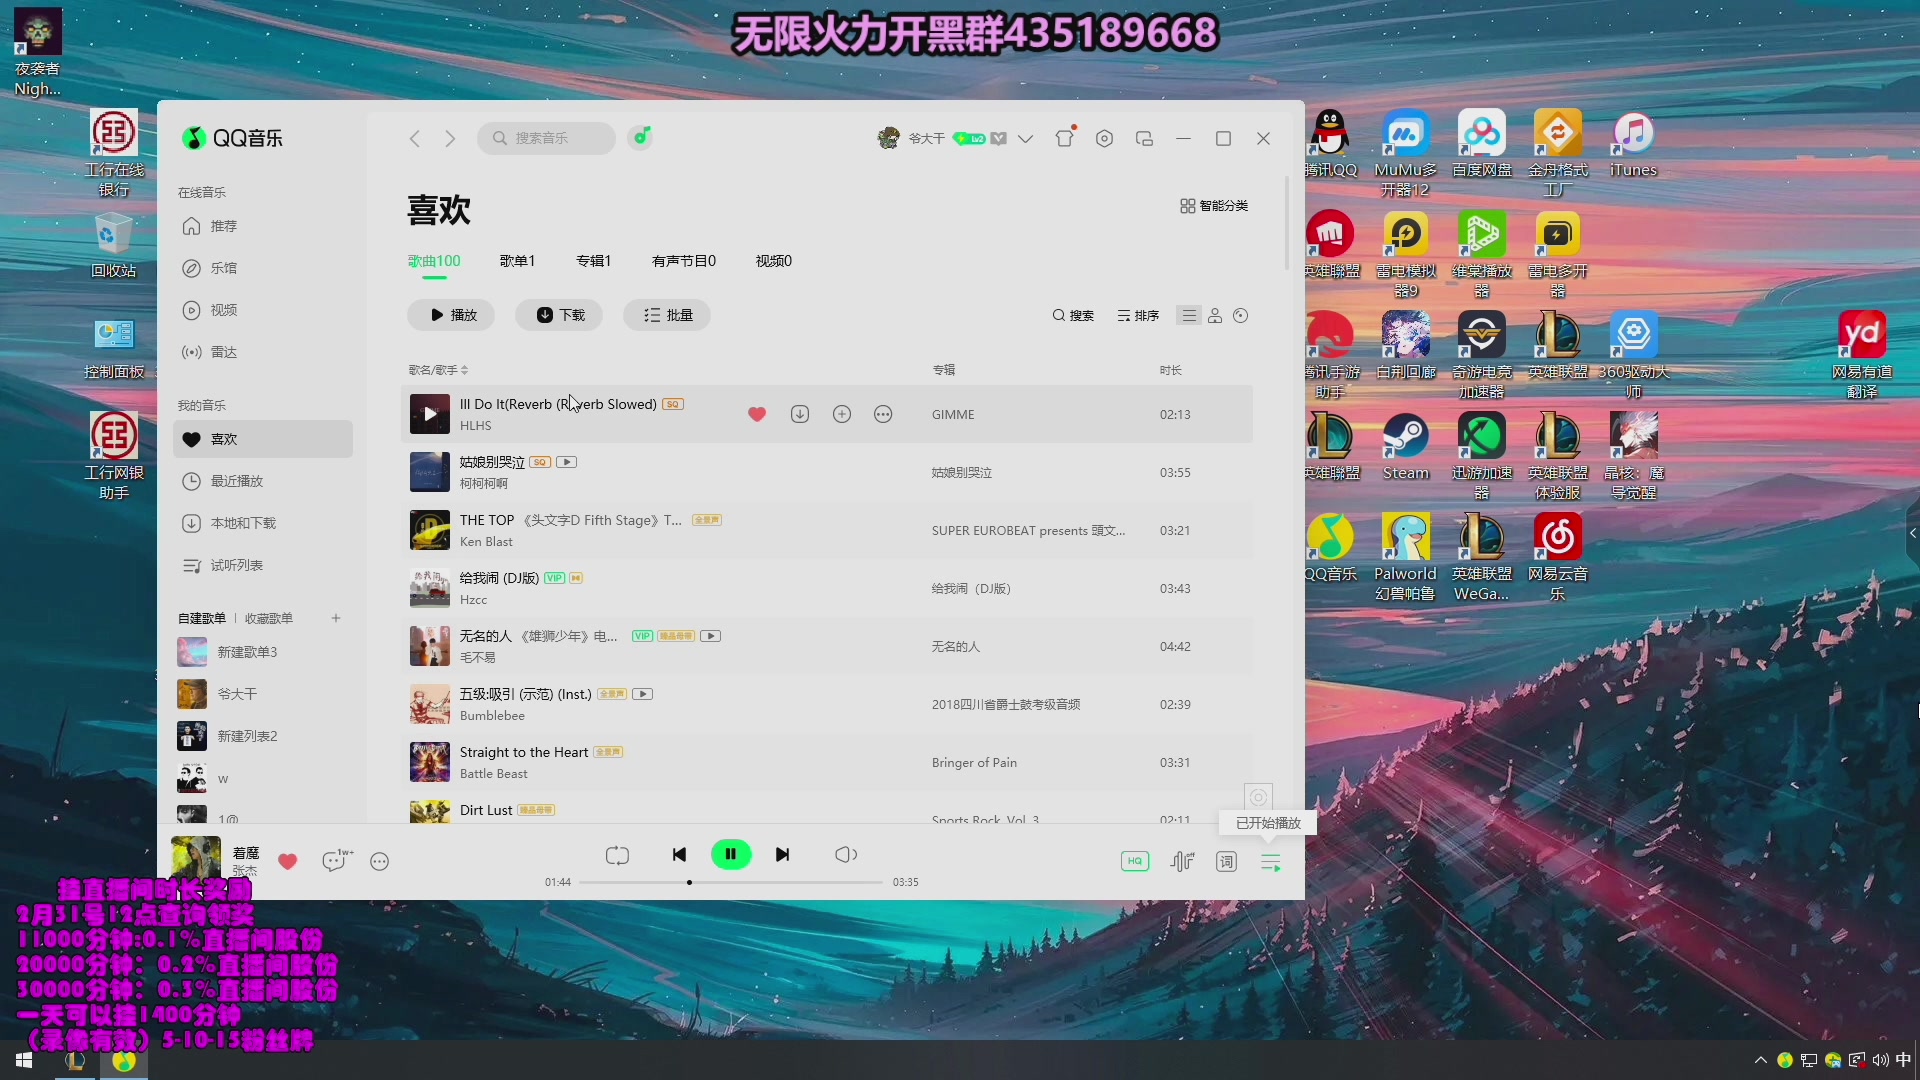Unlike the now-playing song 着魔

pos(287,861)
